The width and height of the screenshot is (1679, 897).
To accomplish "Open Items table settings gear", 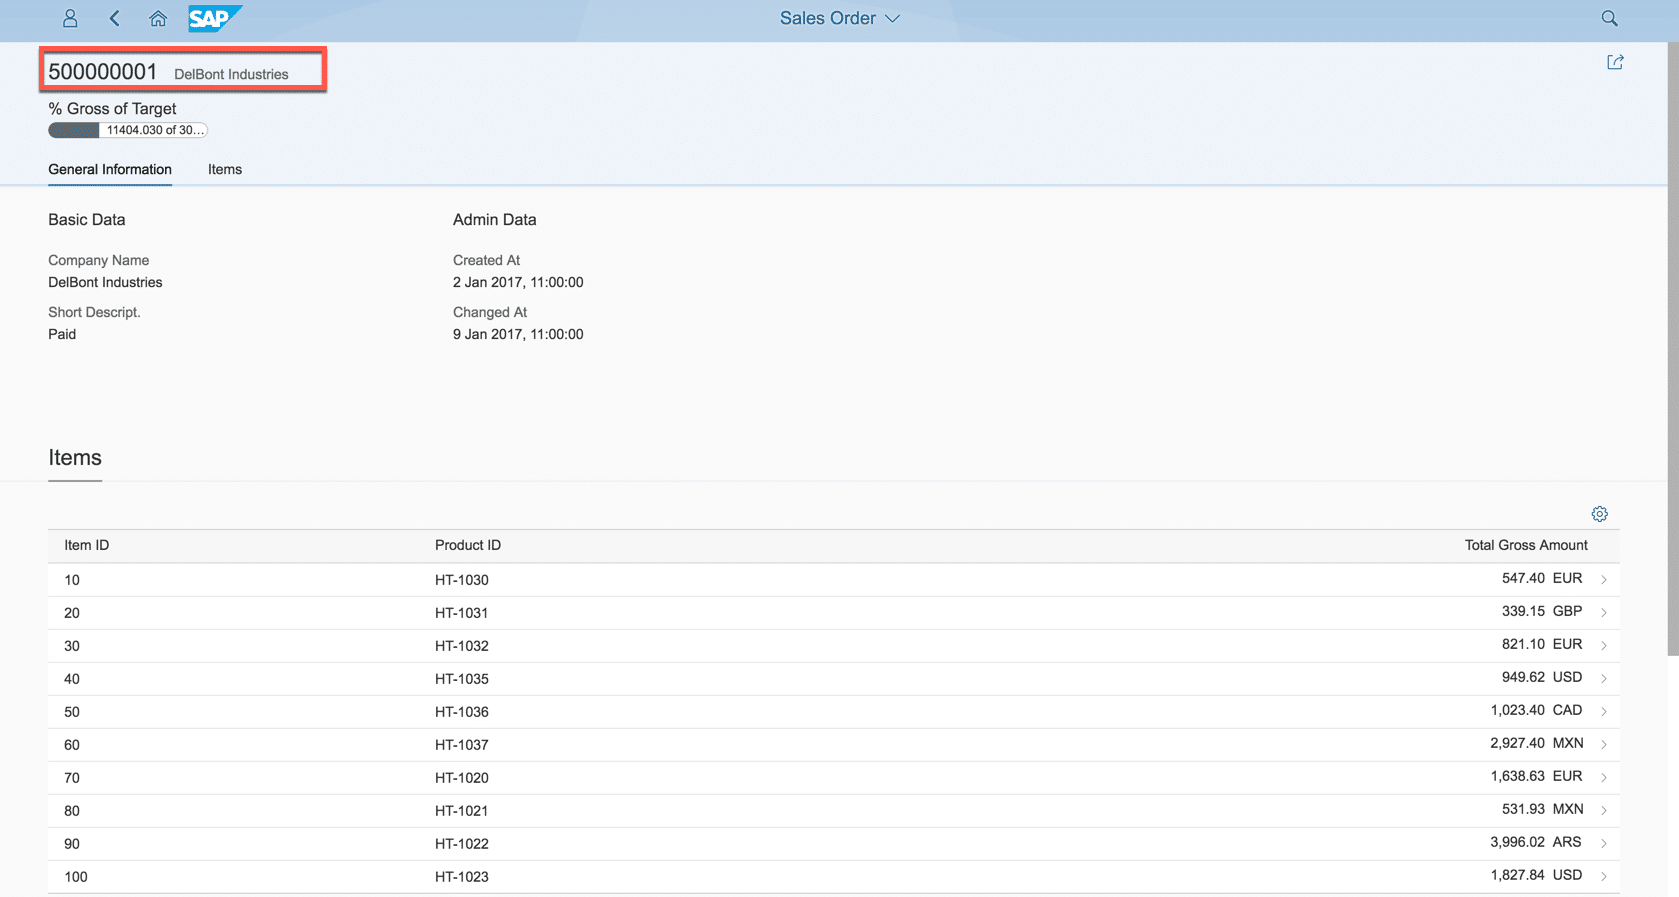I will [x=1599, y=514].
